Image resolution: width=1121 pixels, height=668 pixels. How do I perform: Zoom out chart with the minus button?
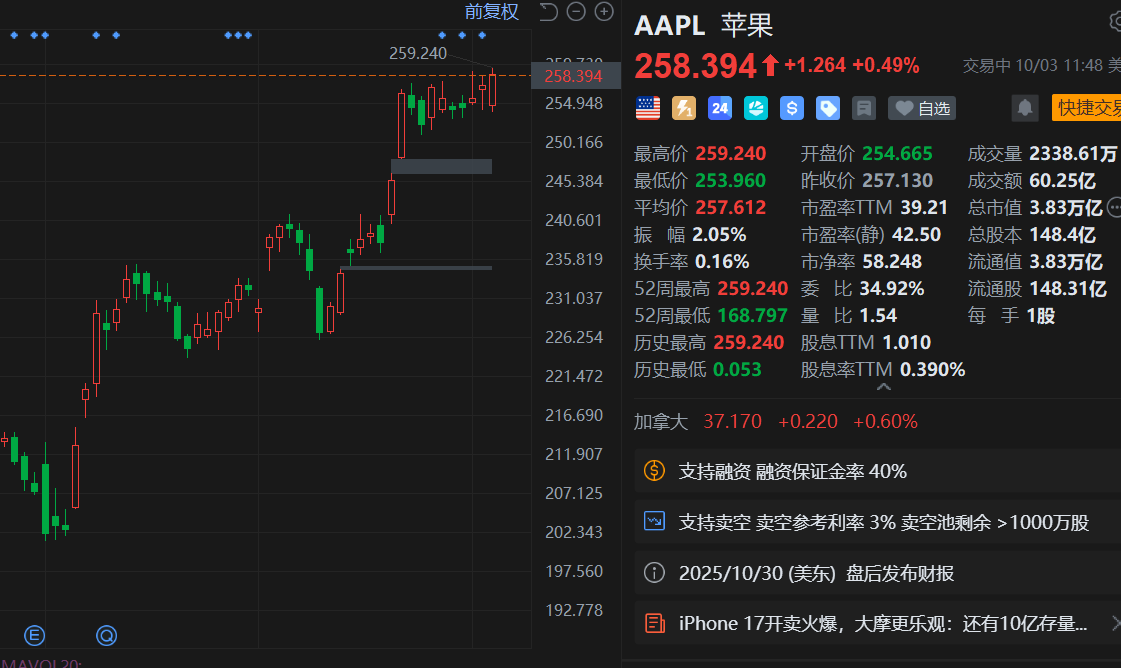[x=575, y=12]
